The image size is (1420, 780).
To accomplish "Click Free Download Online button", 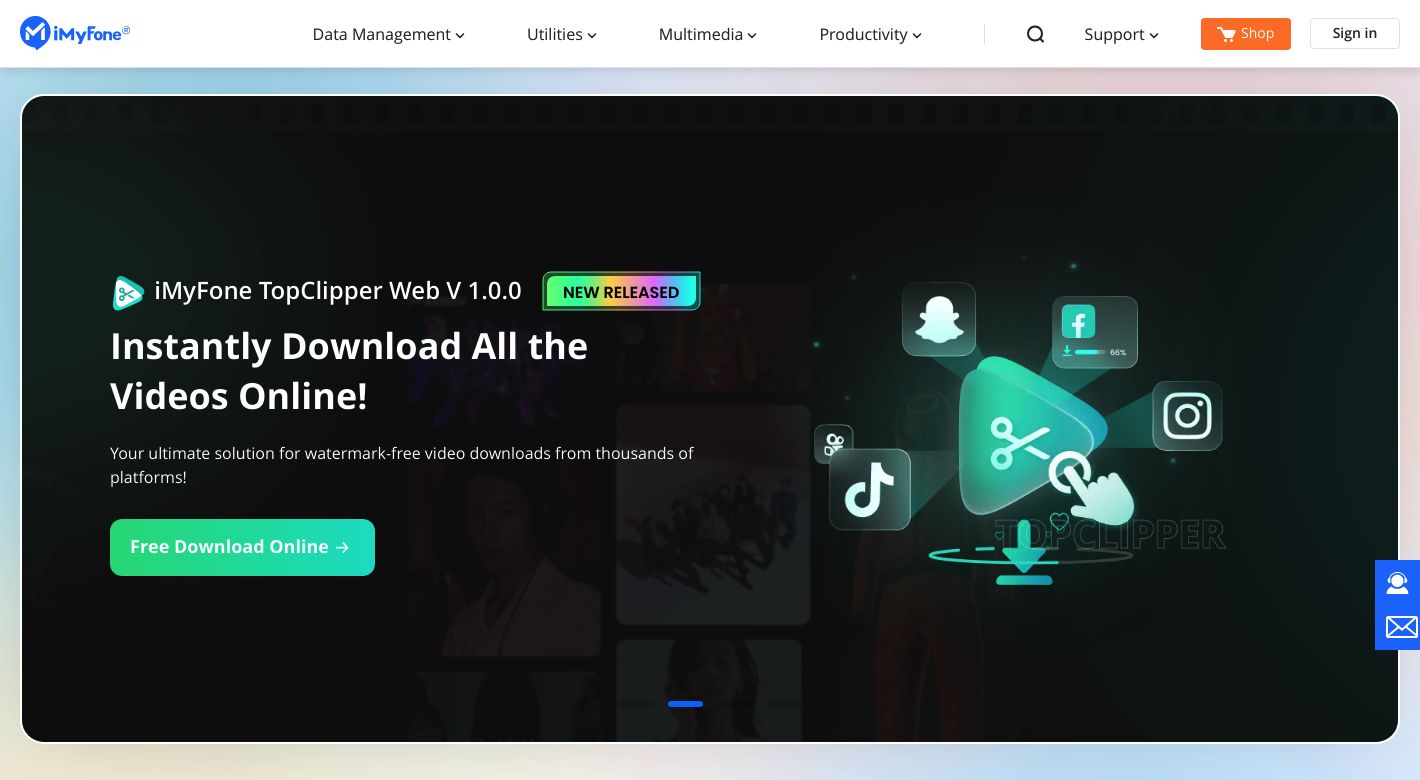I will point(242,547).
